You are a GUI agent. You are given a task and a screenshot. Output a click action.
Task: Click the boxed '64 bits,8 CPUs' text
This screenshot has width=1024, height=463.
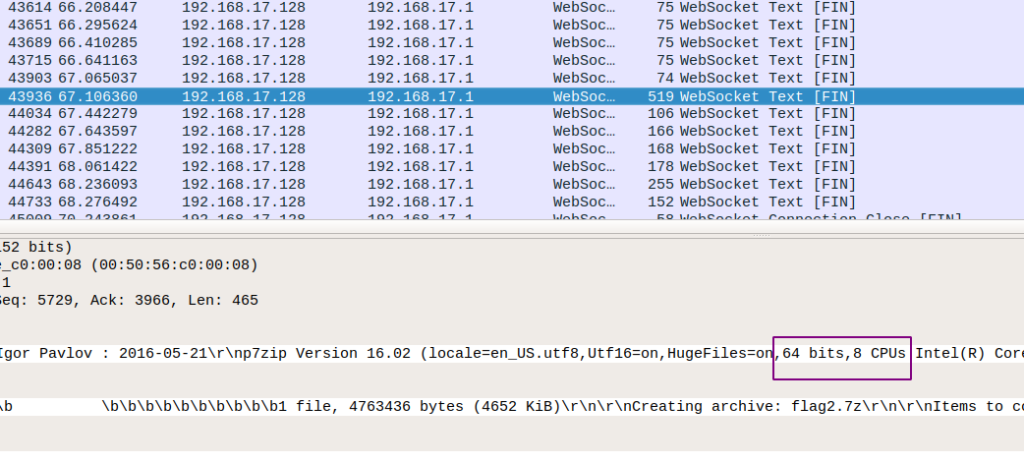click(842, 355)
